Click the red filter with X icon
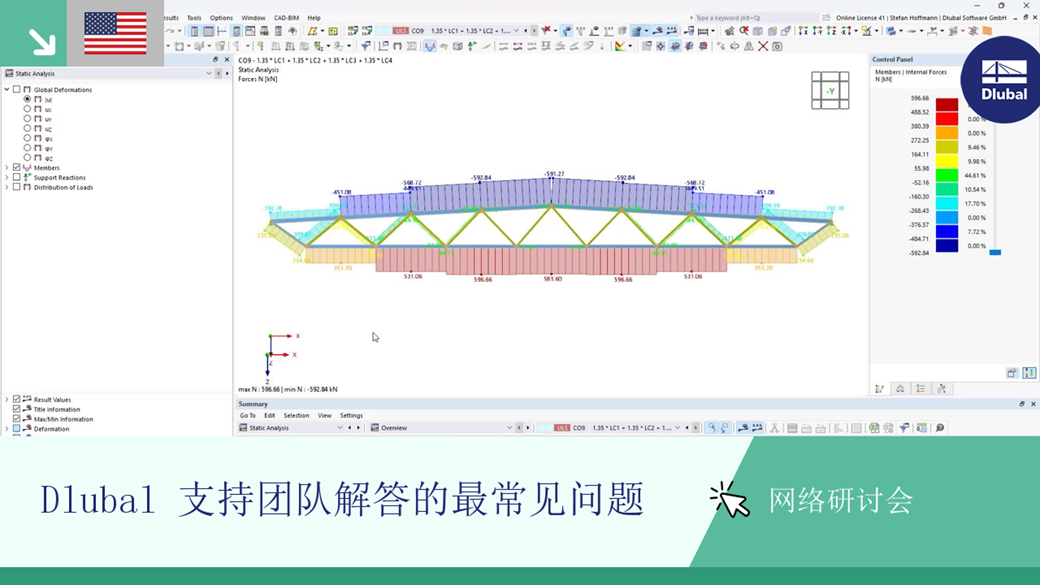 tap(546, 31)
